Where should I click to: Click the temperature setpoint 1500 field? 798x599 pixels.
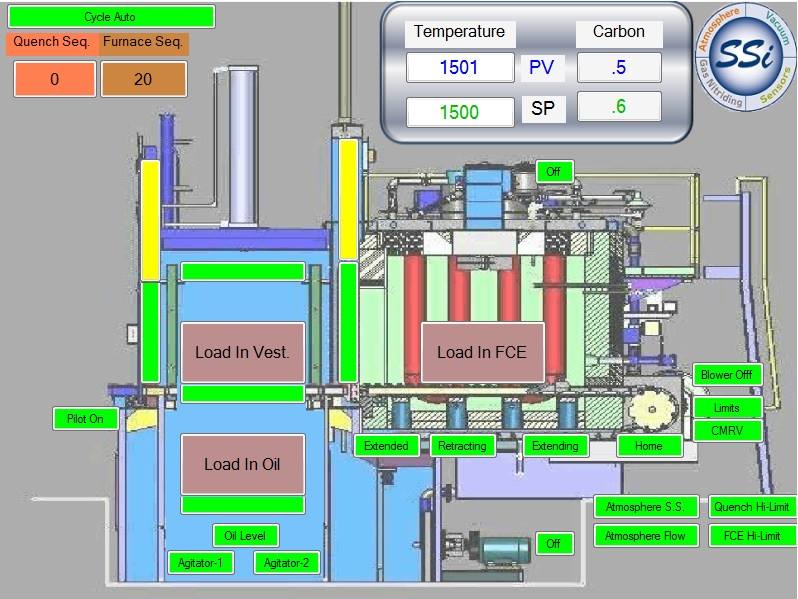click(x=460, y=111)
